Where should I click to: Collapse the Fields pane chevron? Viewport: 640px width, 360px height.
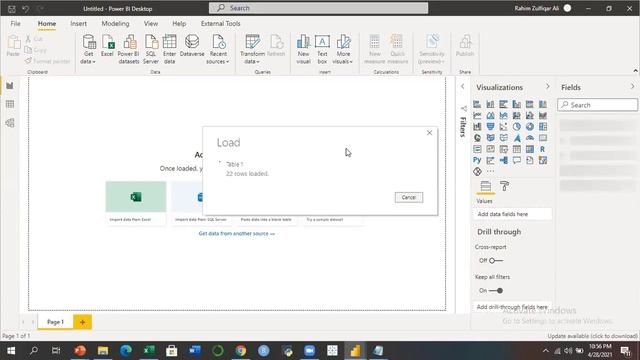point(632,87)
